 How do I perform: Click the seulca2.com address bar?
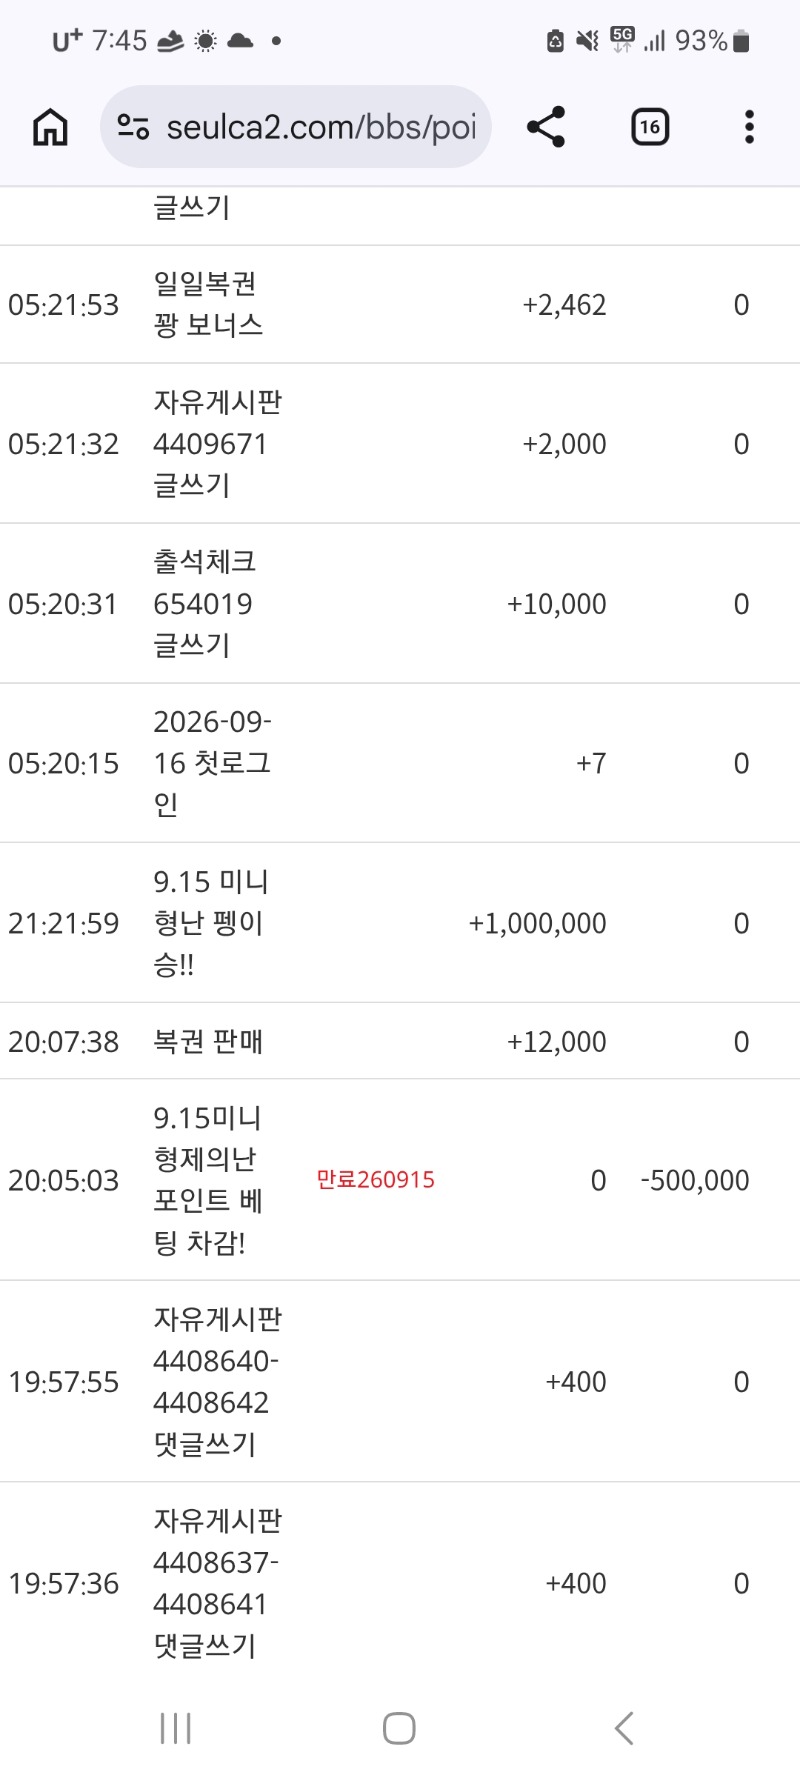coord(296,127)
